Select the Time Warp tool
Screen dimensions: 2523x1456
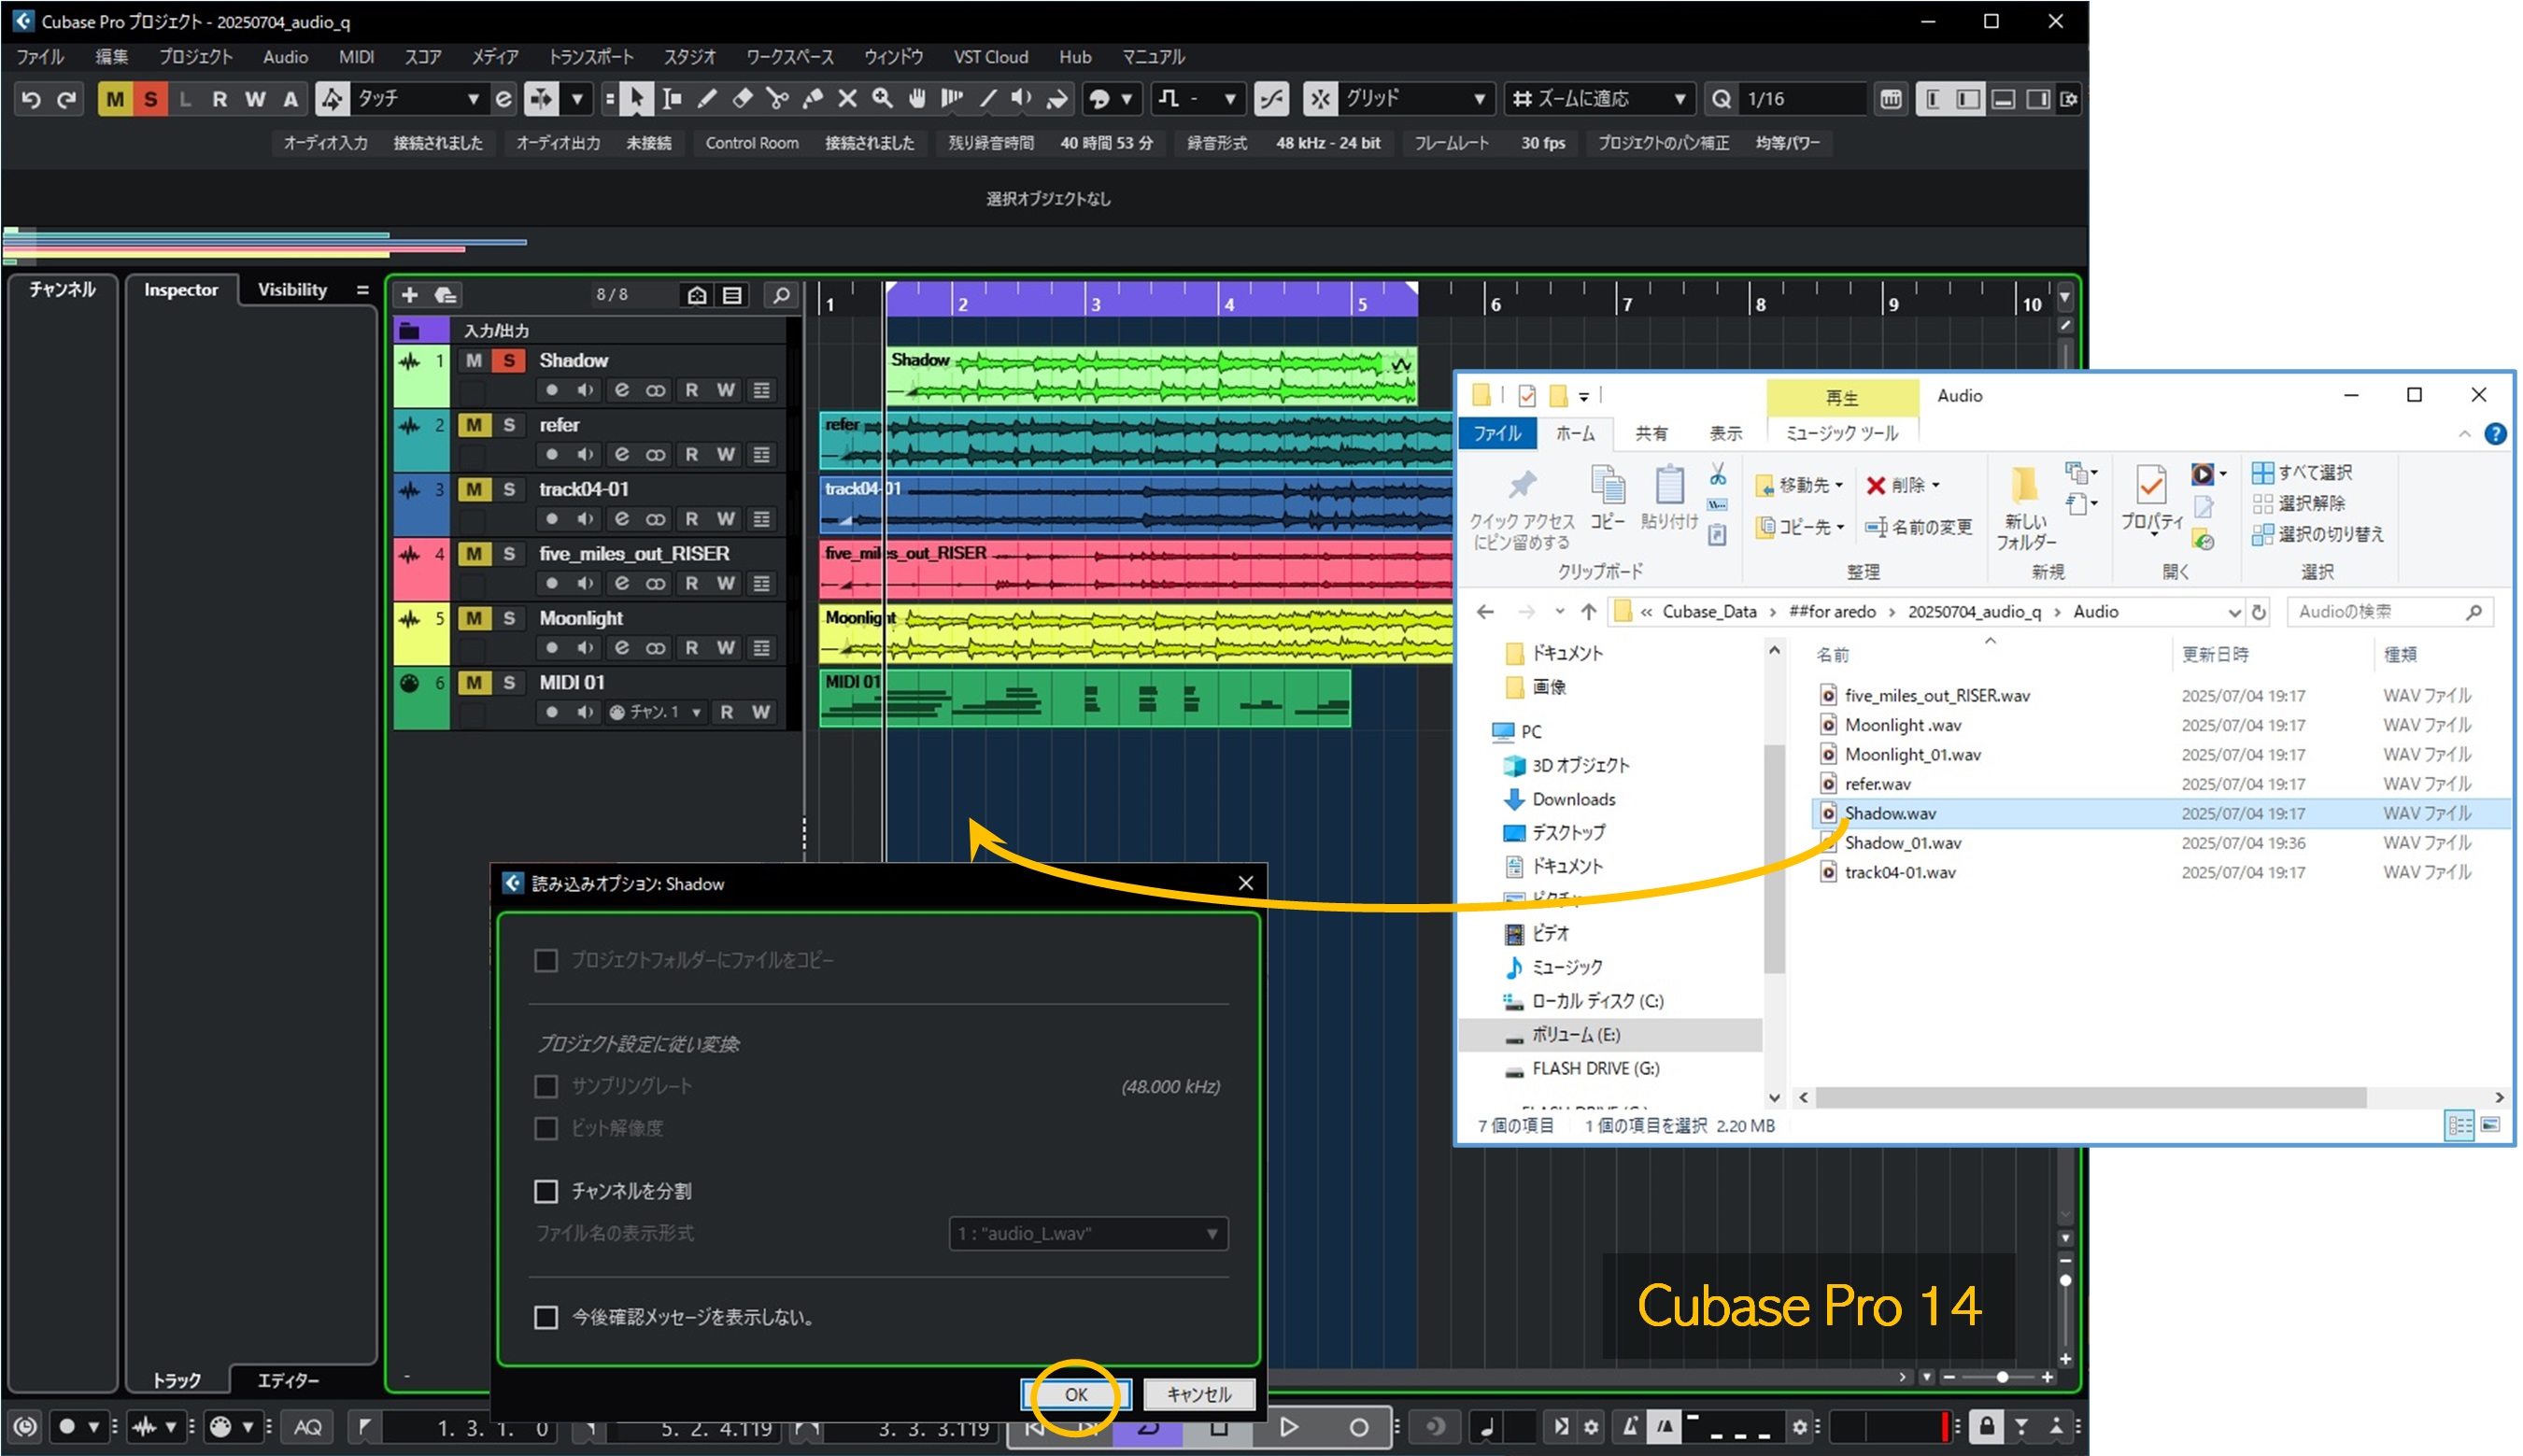[952, 99]
